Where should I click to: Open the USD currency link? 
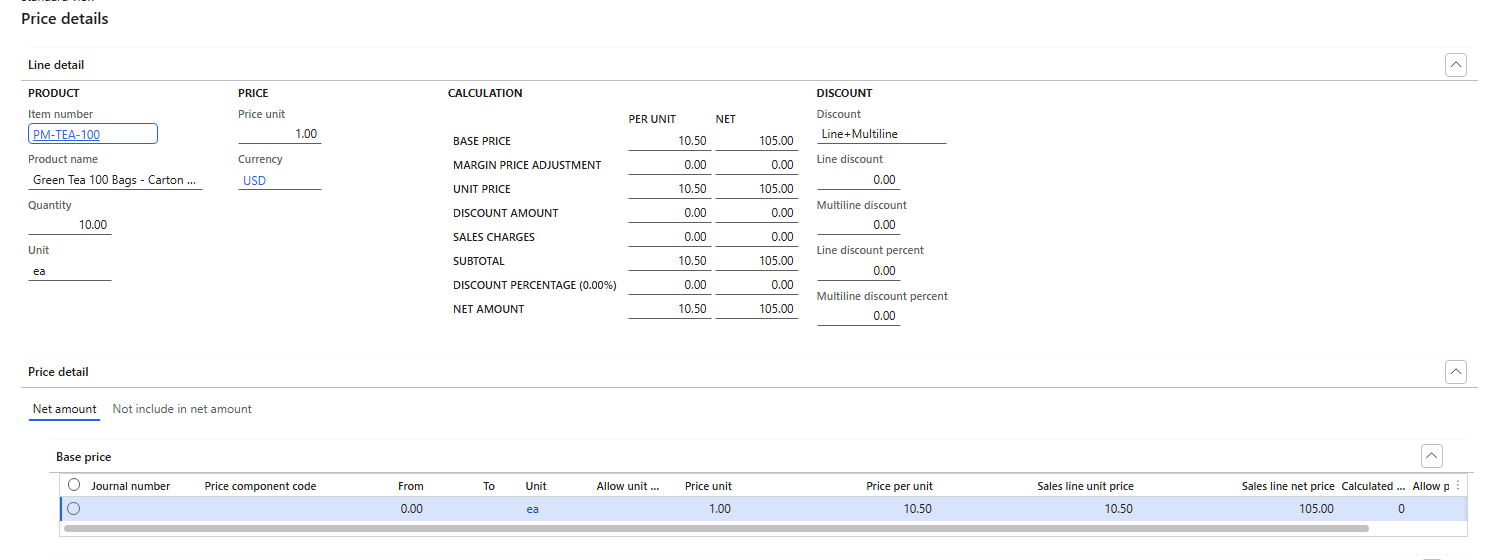pyautogui.click(x=254, y=181)
